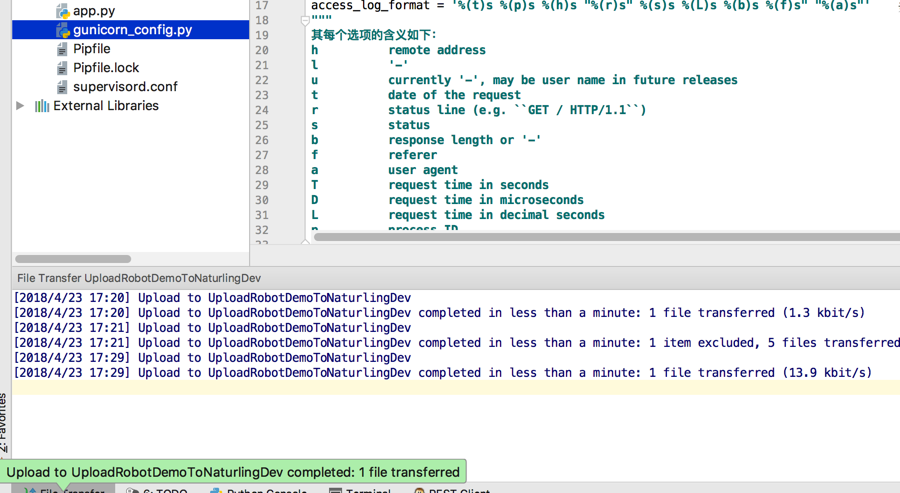900x493 pixels.
Task: Click the 13.9 kbit/s log entry
Action: coord(443,372)
